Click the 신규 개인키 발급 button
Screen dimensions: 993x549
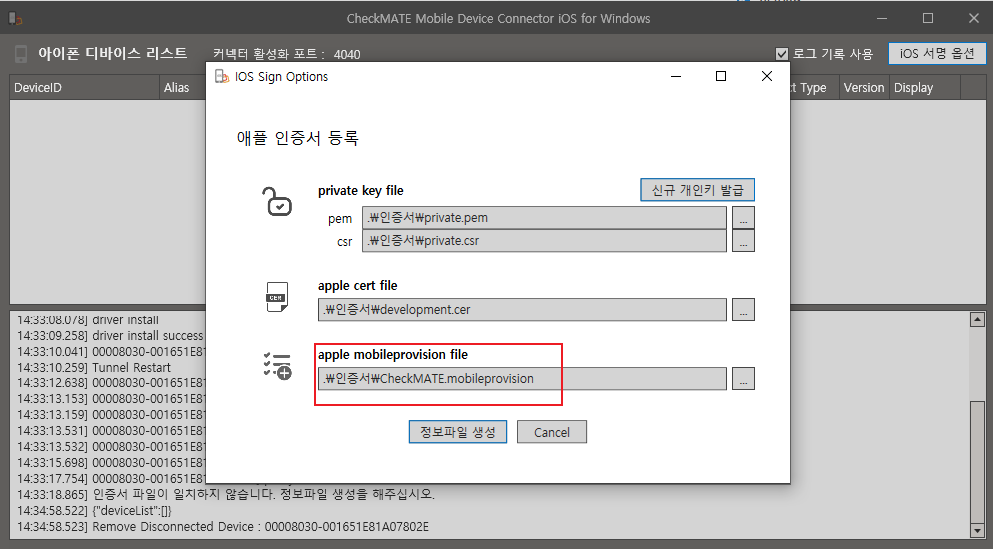[x=697, y=190]
